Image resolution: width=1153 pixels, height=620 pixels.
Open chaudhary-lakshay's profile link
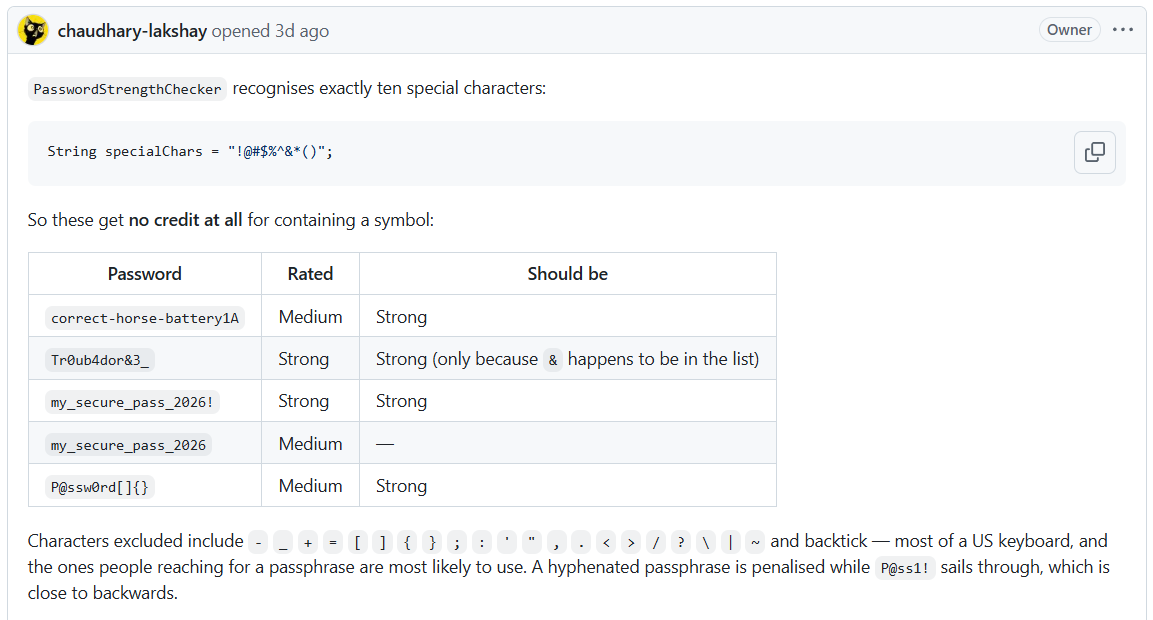click(132, 31)
